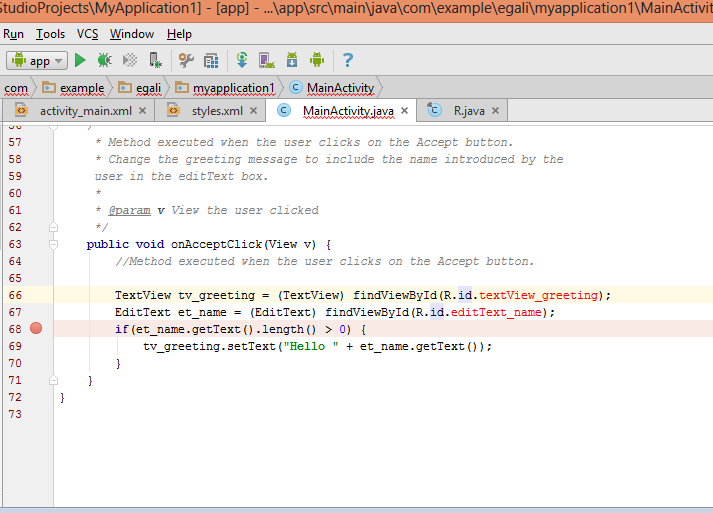Click the example package breadcrumb
Screen dimensions: 713x513
[x=73, y=88]
